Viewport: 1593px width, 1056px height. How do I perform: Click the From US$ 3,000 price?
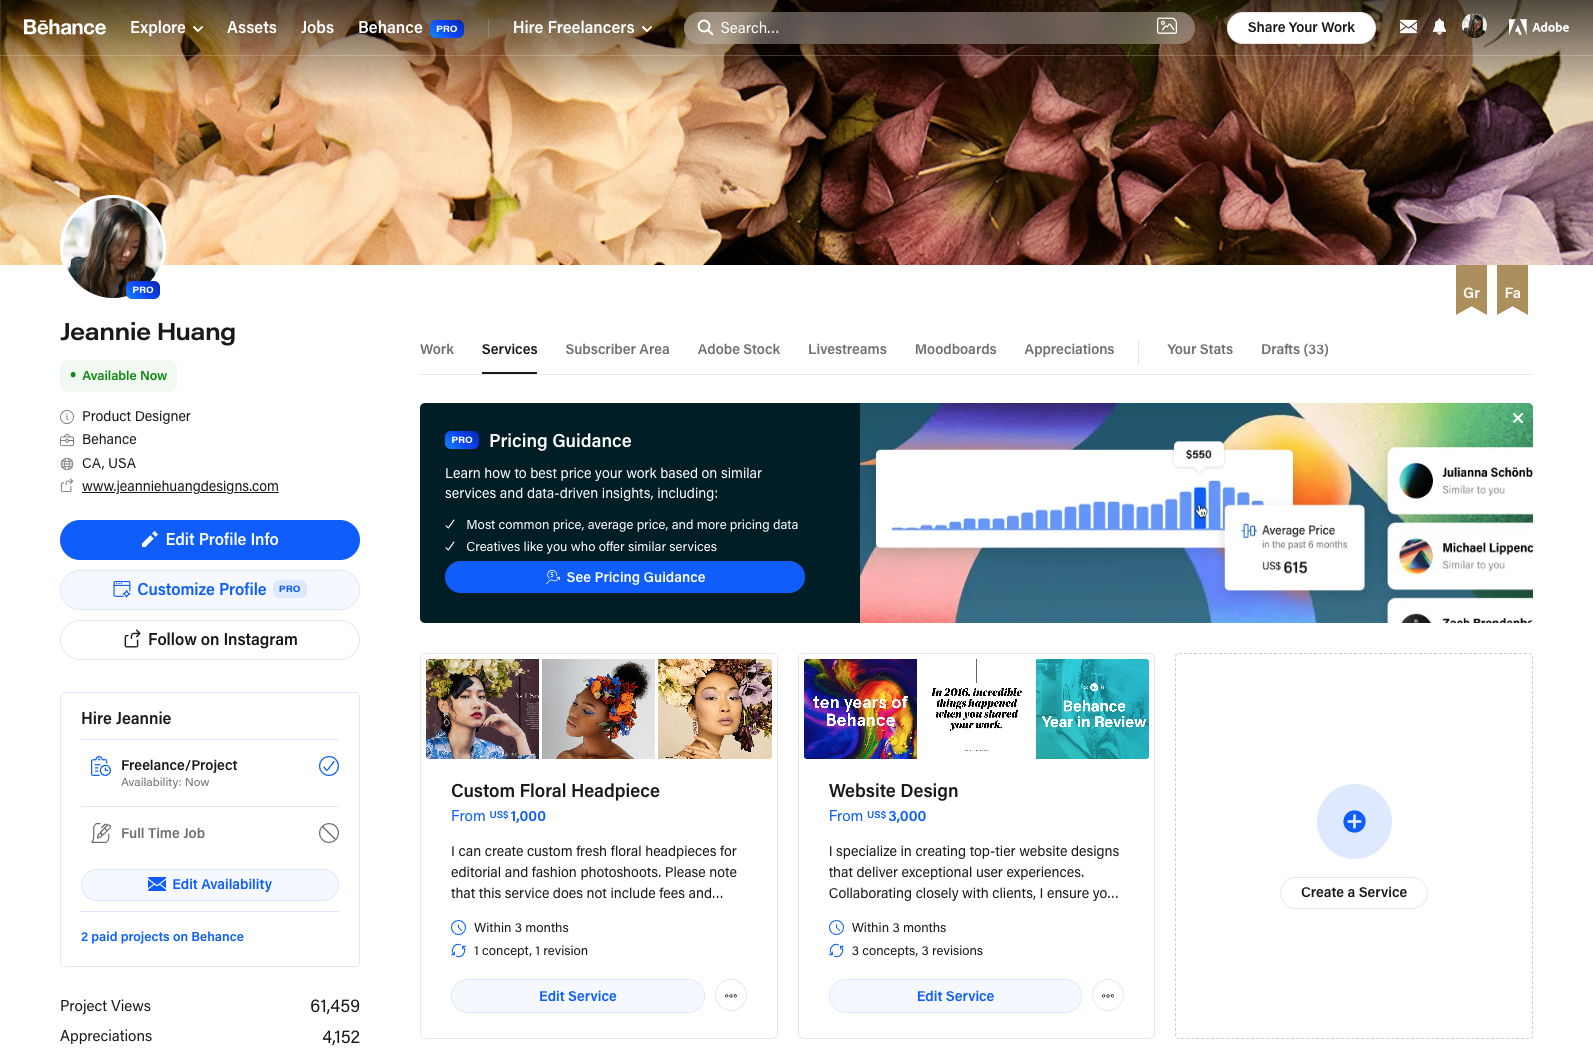point(877,816)
